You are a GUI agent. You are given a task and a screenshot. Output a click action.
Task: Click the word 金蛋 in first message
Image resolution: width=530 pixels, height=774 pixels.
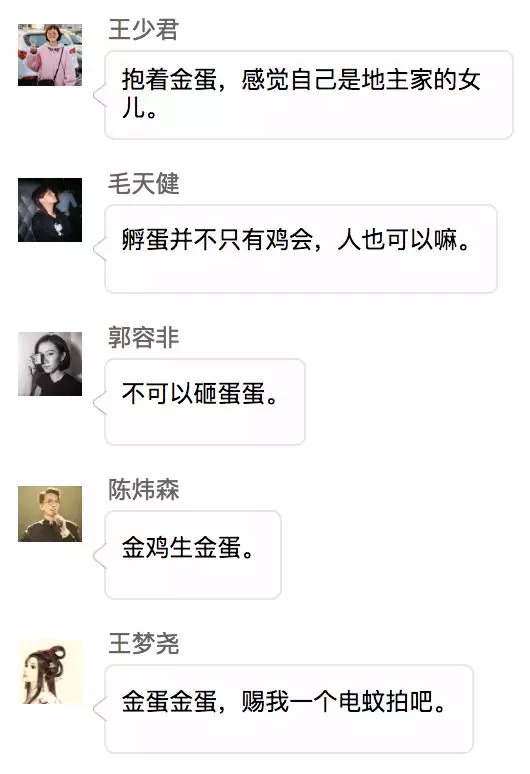(x=193, y=80)
